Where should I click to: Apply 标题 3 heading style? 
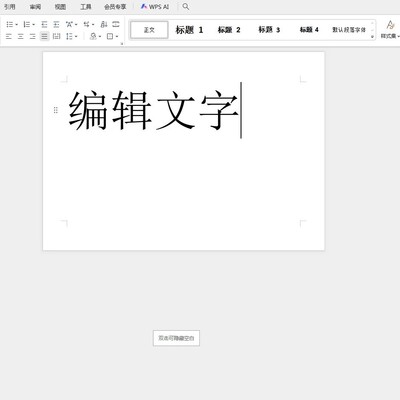tap(269, 30)
